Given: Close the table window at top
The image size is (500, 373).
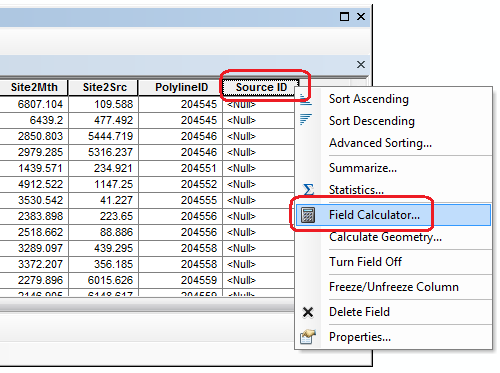Looking at the screenshot, I should (361, 16).
